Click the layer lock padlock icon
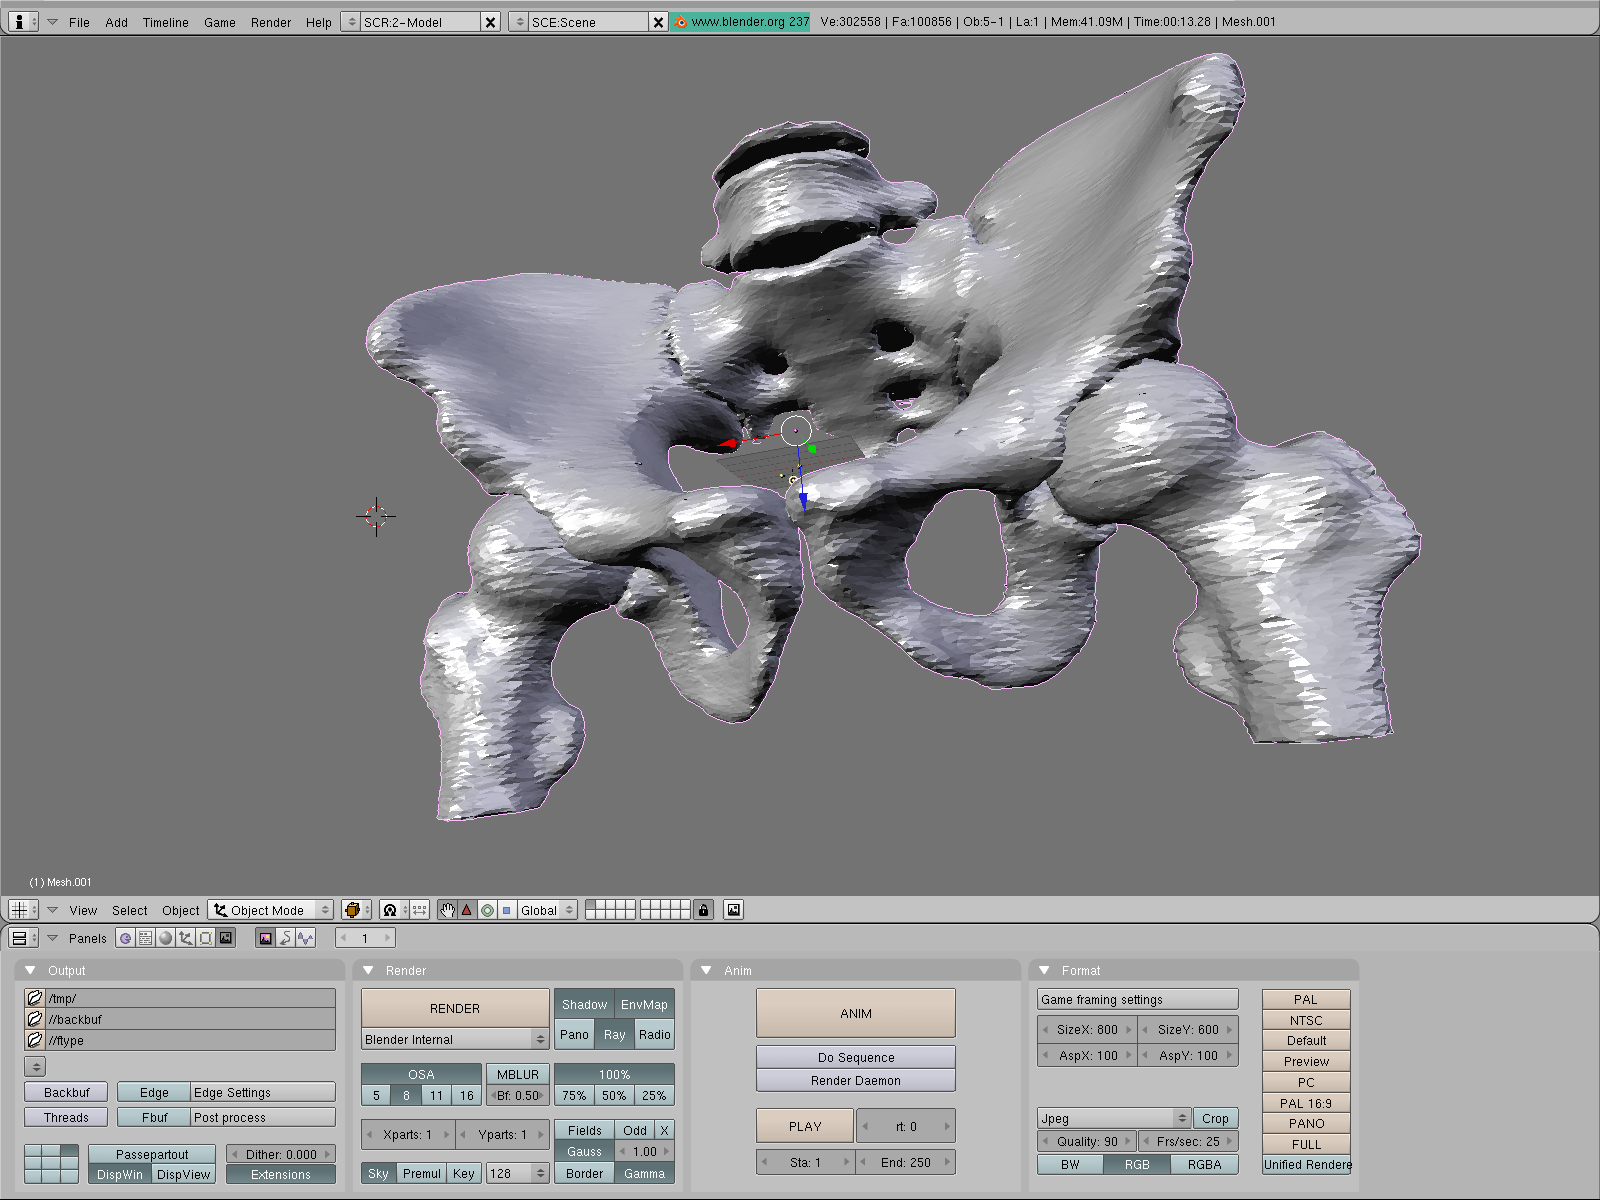 (703, 910)
